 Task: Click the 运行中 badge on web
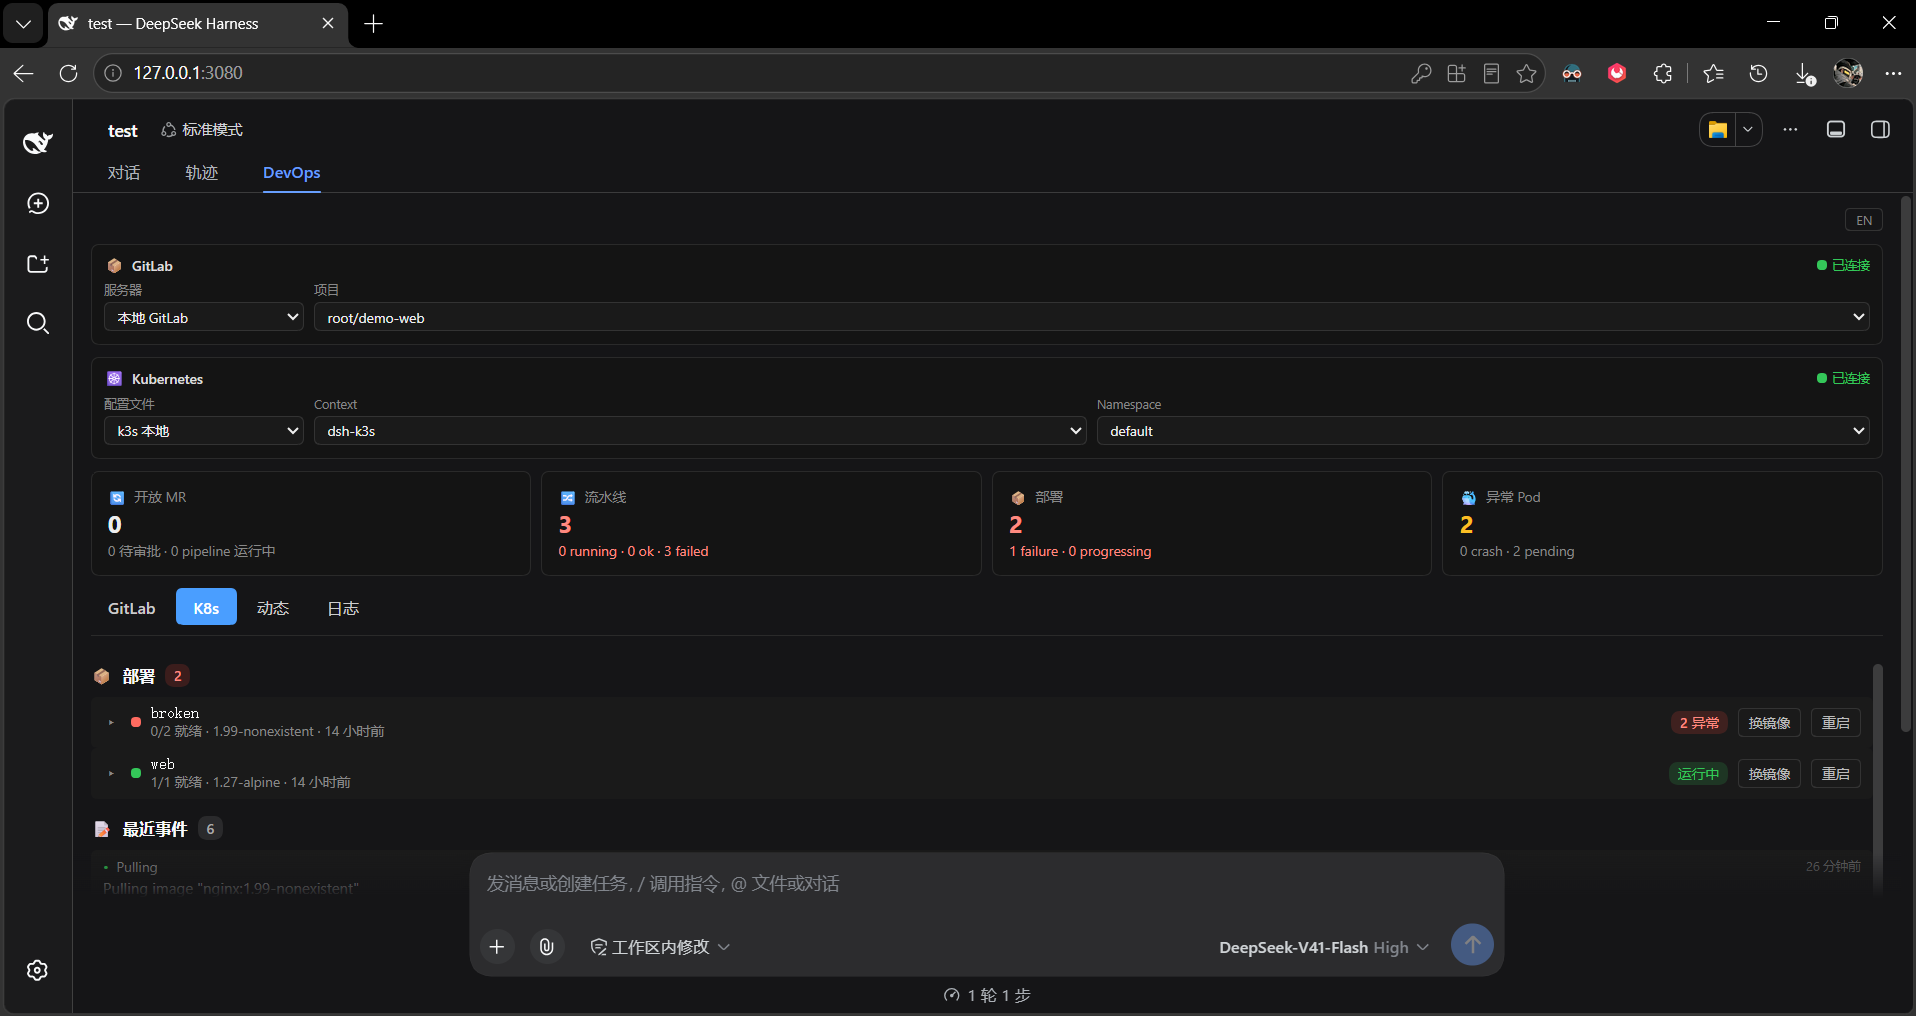click(x=1698, y=773)
